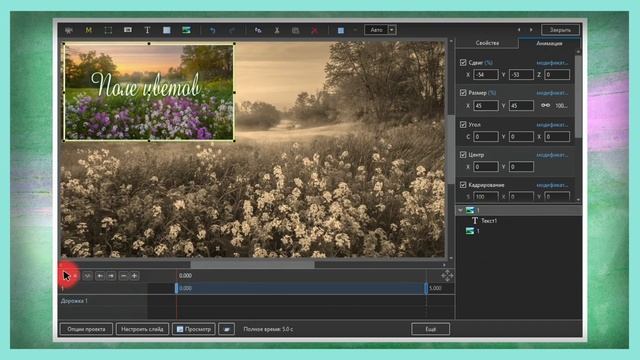
Task: Click the Центр Y value field
Action: coord(521,167)
